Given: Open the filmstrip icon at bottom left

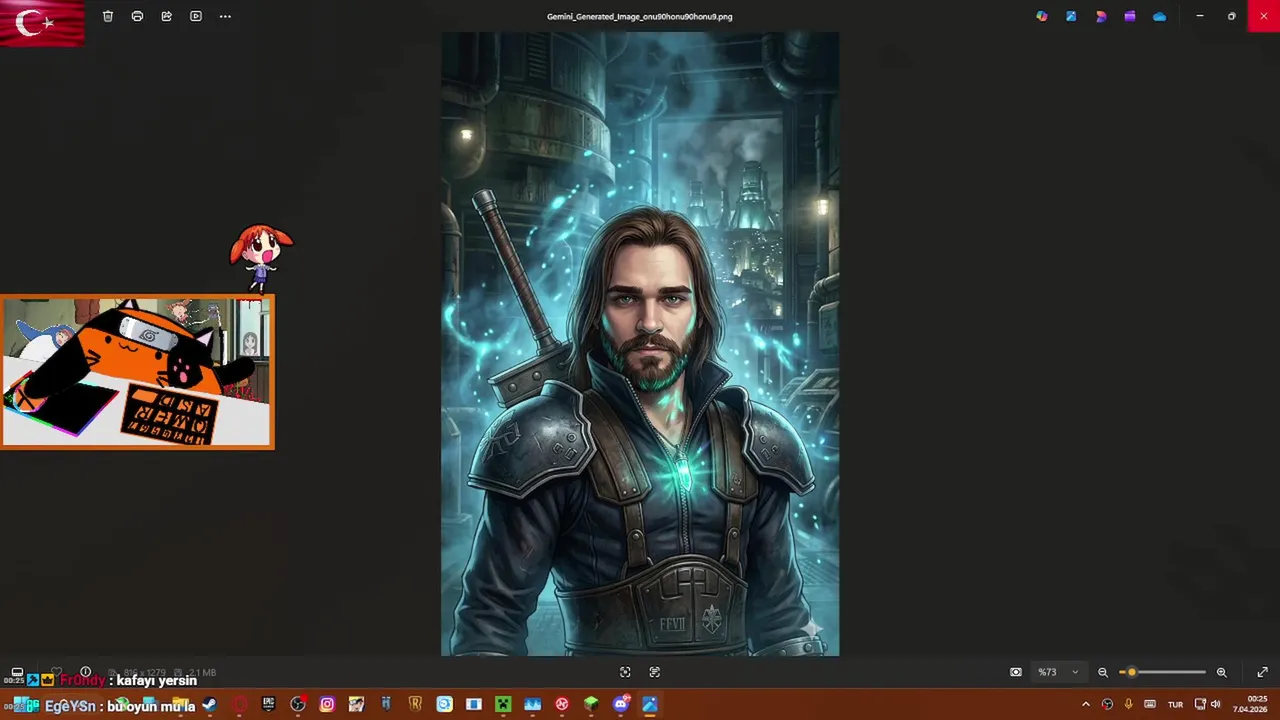Looking at the screenshot, I should [x=17, y=672].
